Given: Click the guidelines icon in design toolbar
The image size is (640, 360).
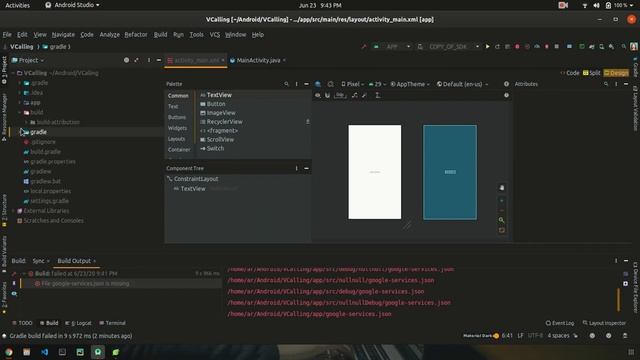Looking at the screenshot, I should tap(378, 96).
